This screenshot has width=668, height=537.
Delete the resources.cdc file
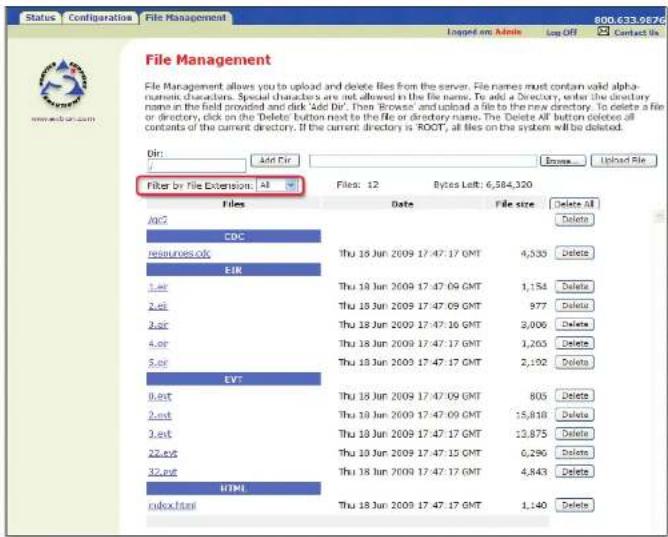[x=575, y=253]
